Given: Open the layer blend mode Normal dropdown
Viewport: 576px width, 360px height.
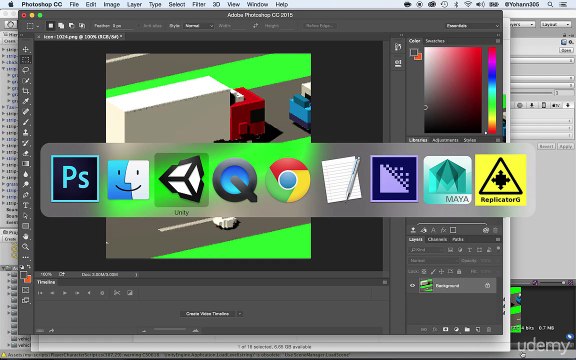Looking at the screenshot, I should point(433,260).
